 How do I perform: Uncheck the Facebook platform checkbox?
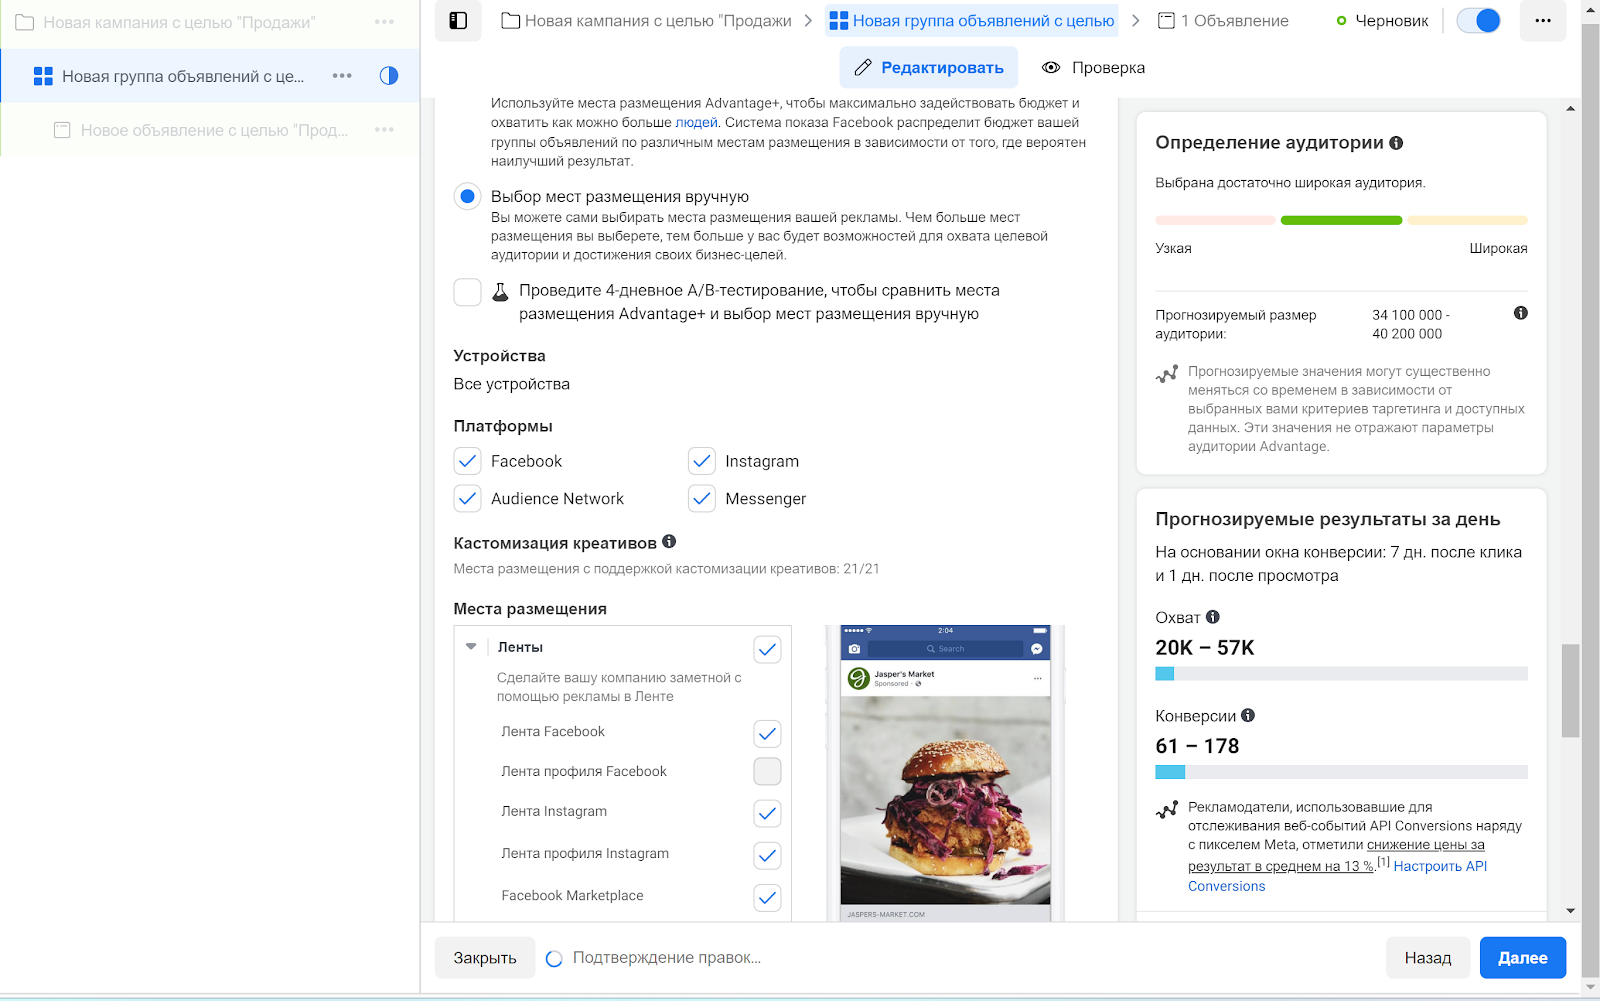tap(467, 461)
